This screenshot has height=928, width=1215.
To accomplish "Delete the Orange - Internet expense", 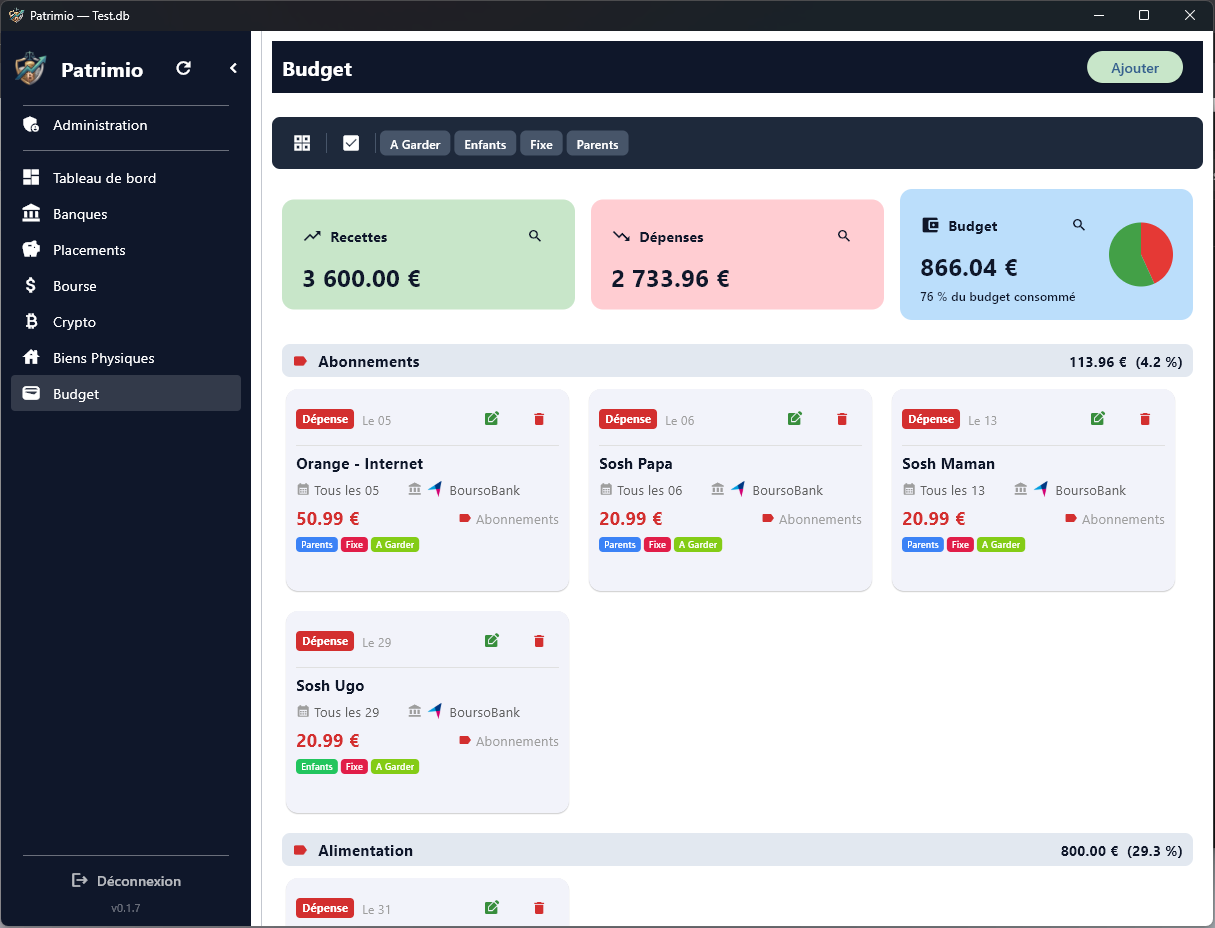I will pyautogui.click(x=539, y=419).
